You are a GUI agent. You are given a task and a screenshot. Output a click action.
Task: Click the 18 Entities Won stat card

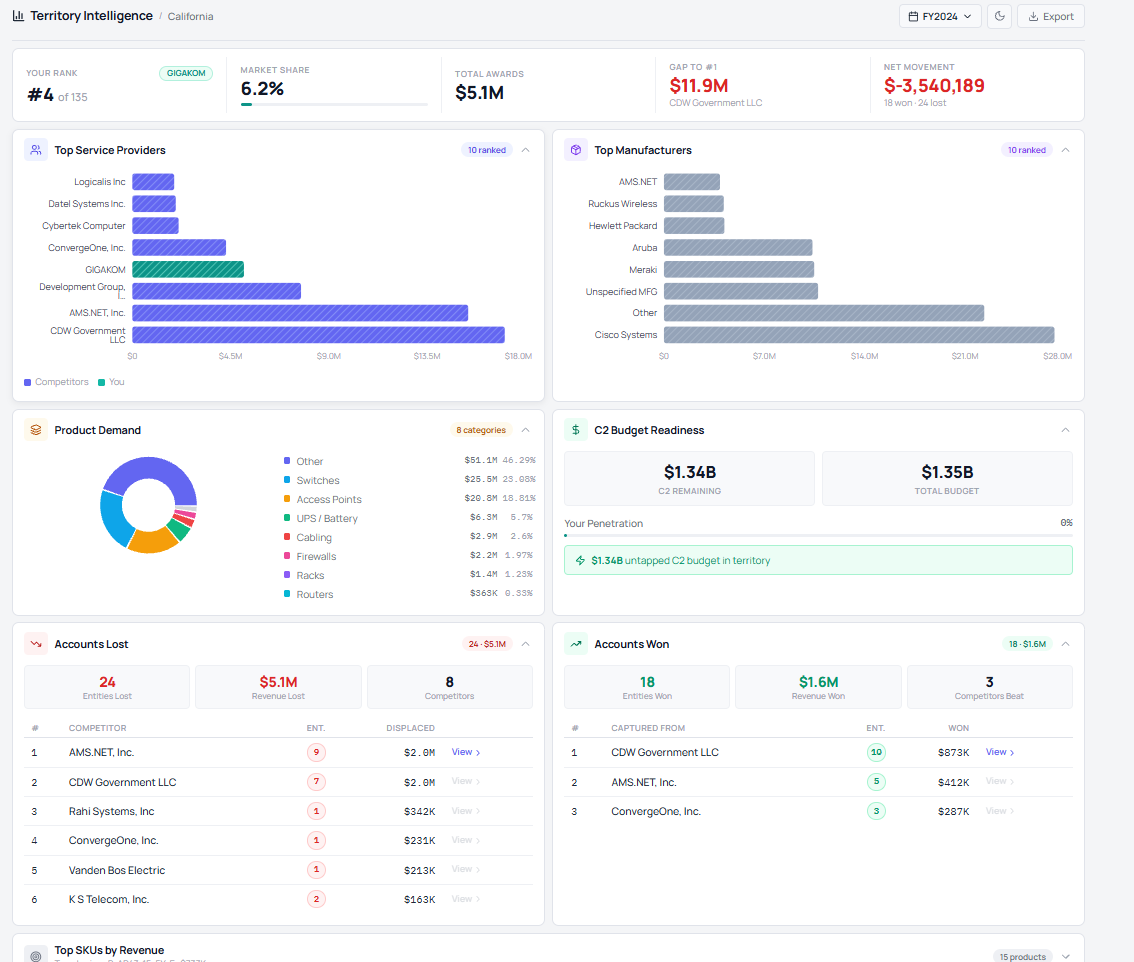647,687
